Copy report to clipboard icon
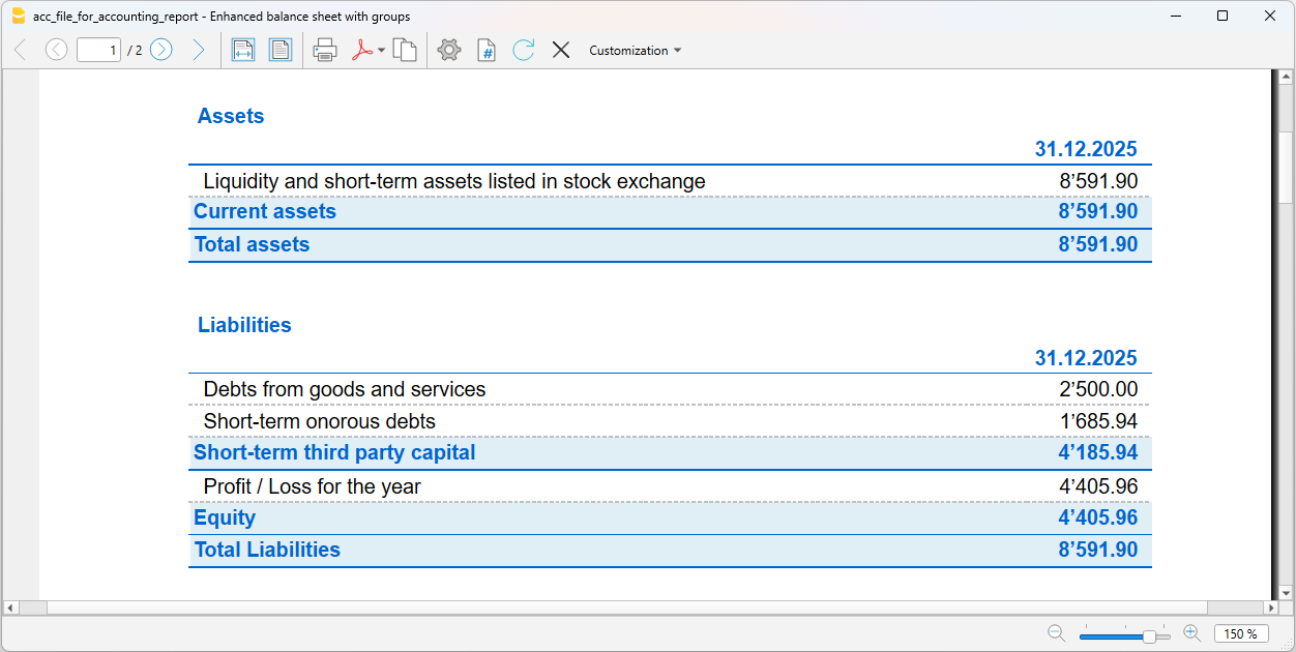 click(405, 50)
